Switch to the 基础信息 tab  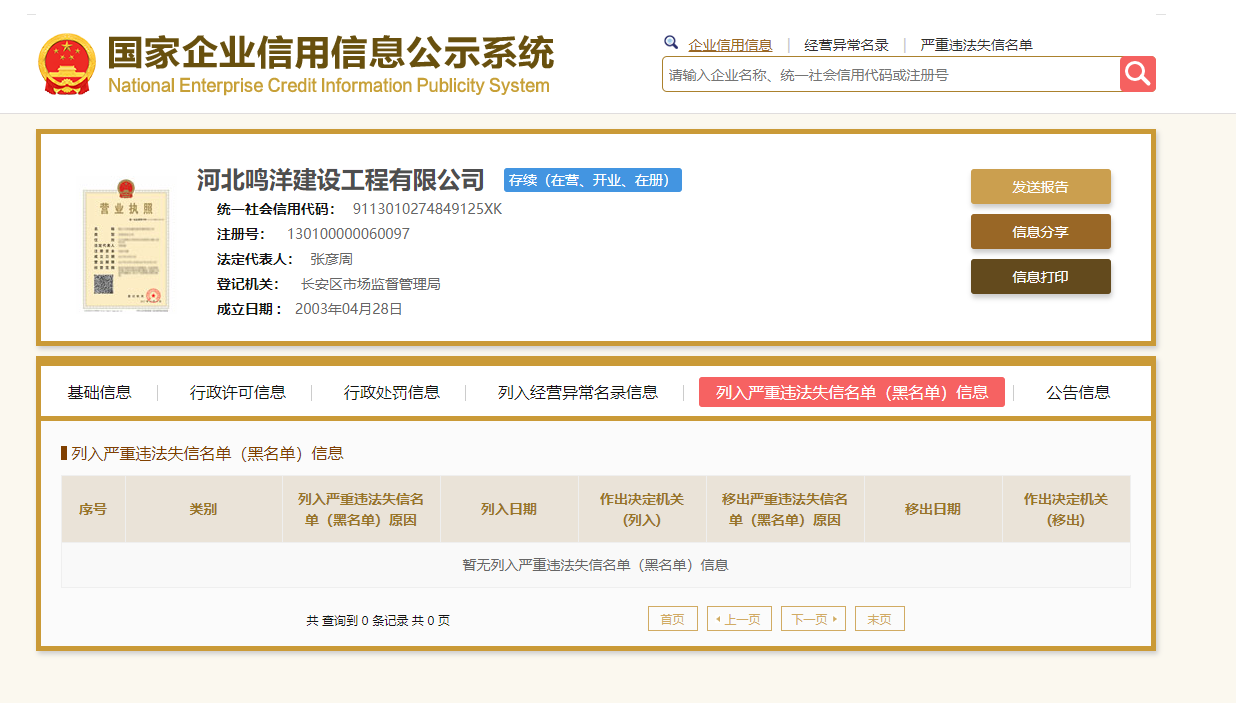pos(99,392)
